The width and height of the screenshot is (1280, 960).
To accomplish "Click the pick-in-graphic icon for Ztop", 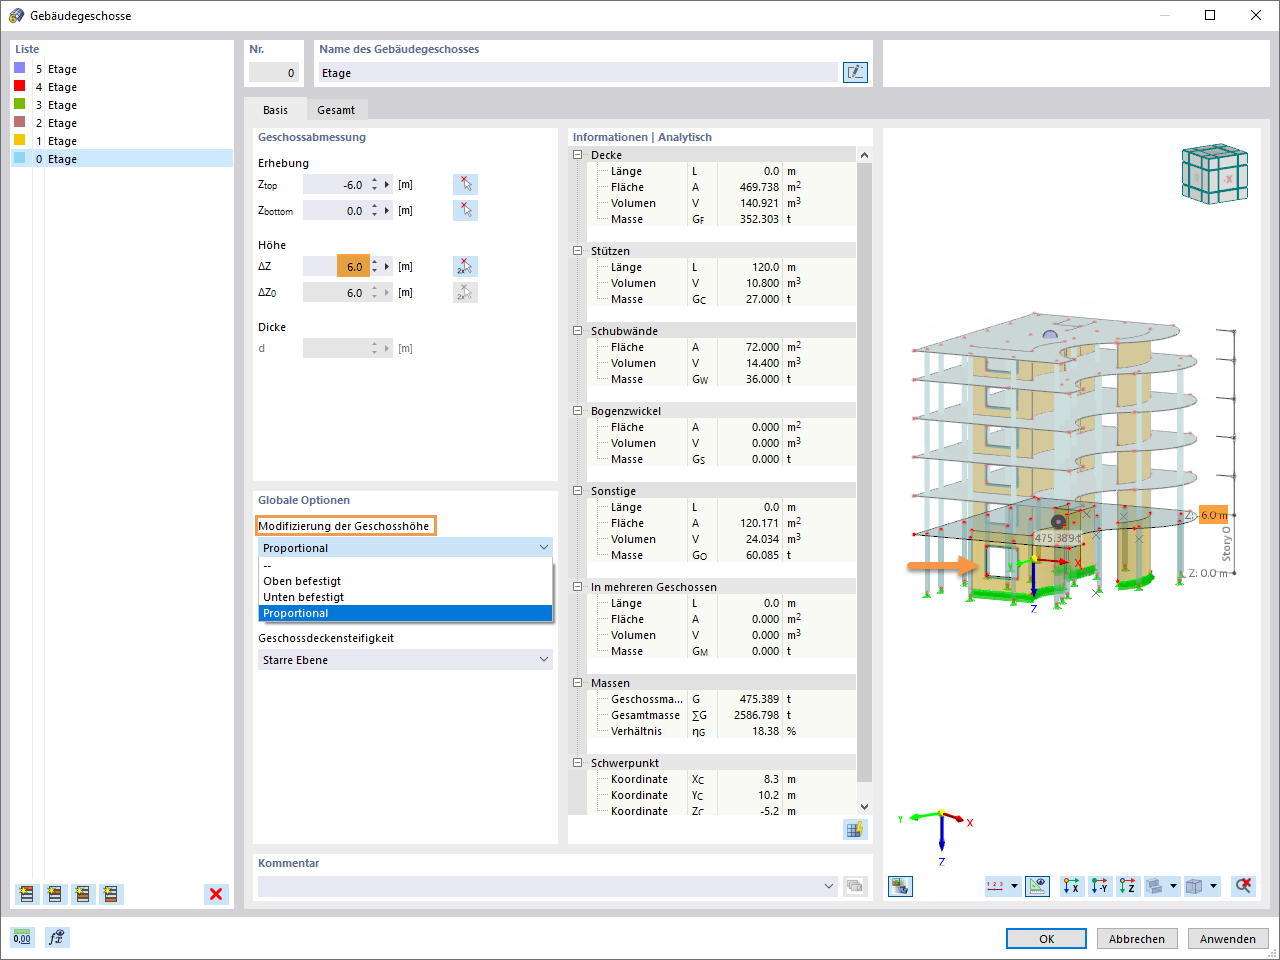I will tap(465, 184).
